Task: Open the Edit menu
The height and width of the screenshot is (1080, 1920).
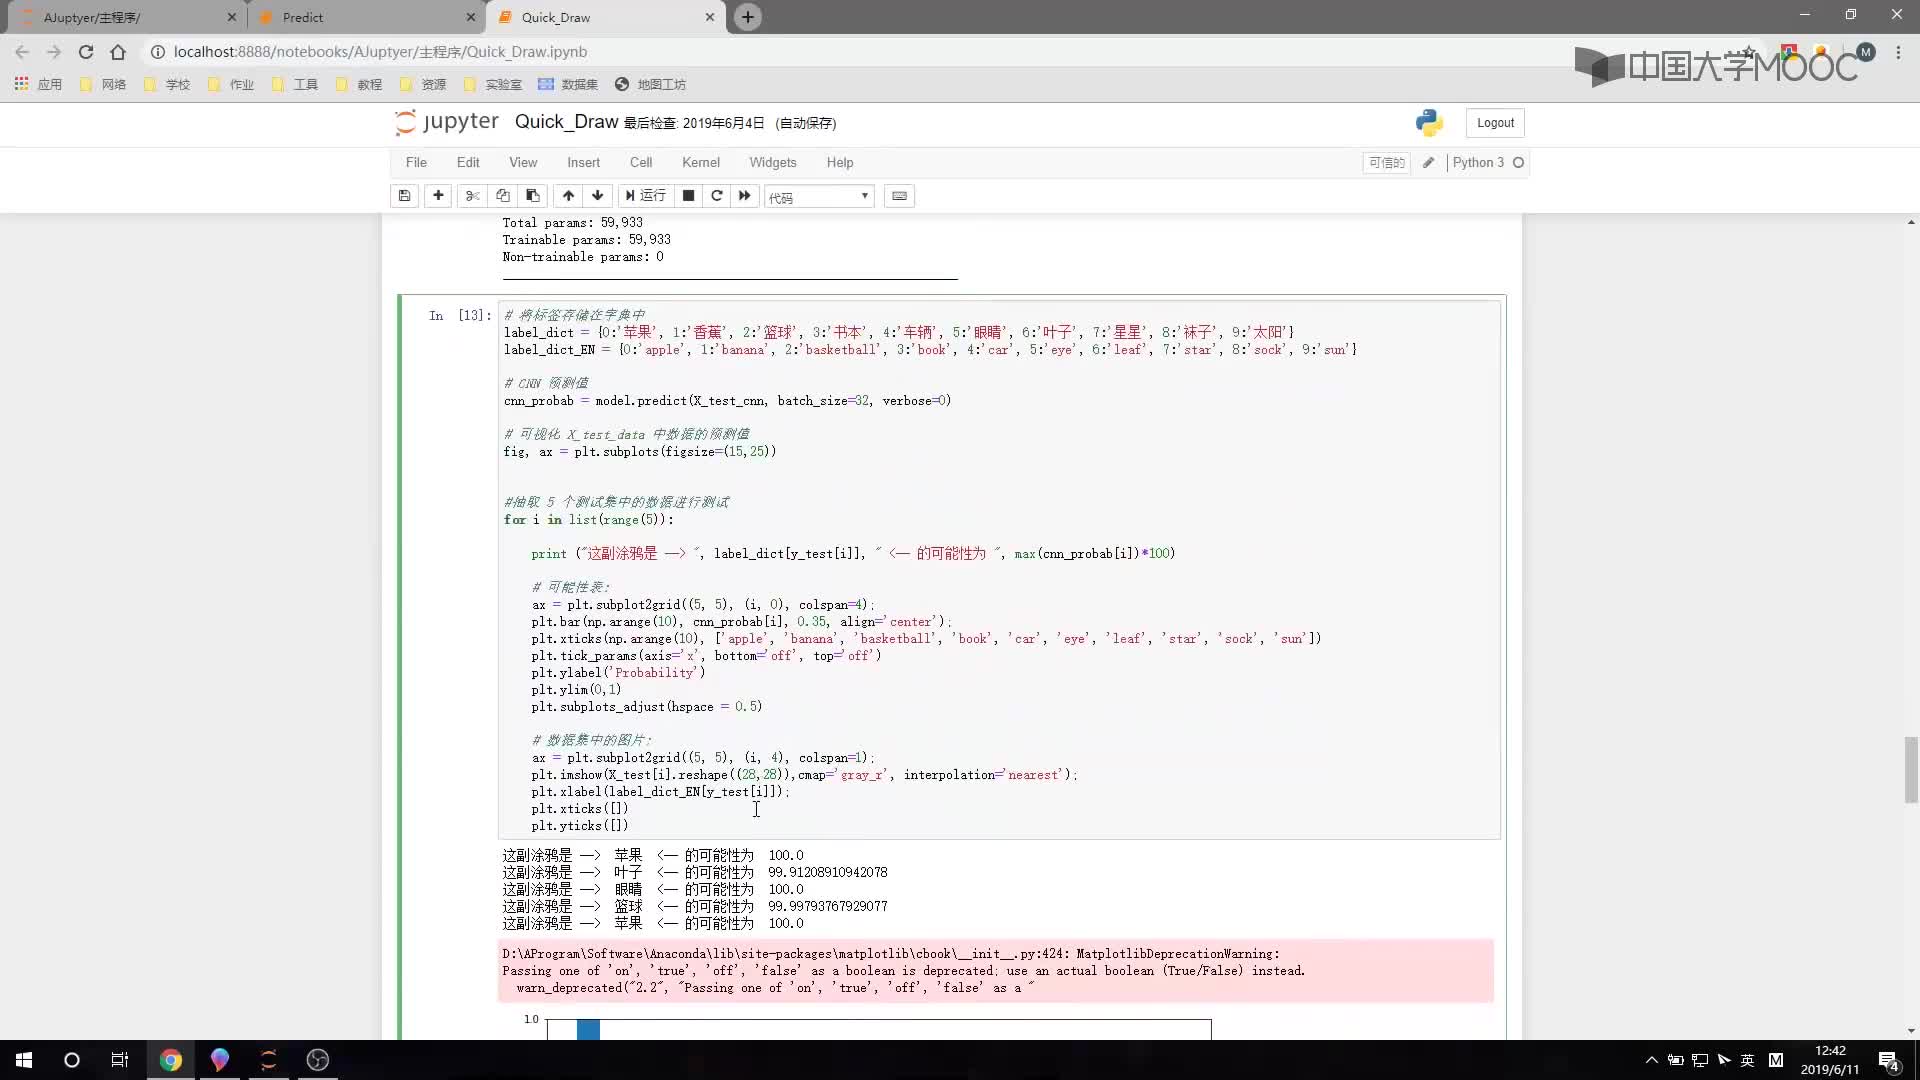Action: coord(468,163)
